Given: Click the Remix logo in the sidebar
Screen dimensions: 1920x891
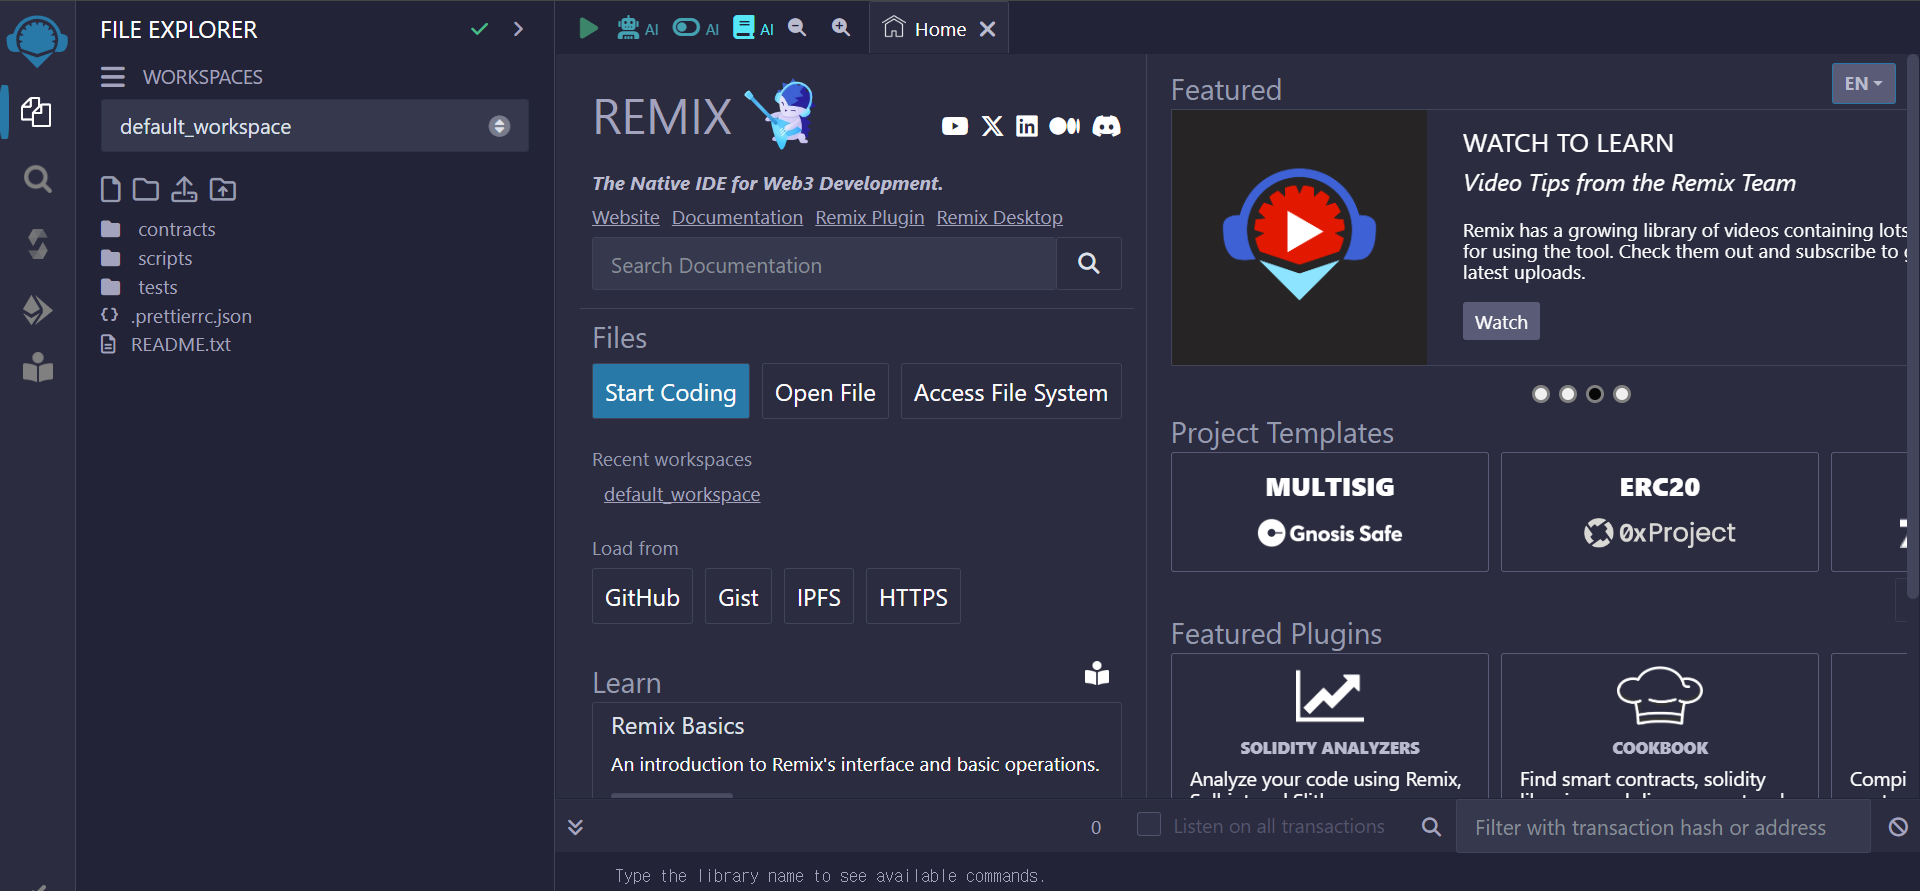Looking at the screenshot, I should point(37,41).
